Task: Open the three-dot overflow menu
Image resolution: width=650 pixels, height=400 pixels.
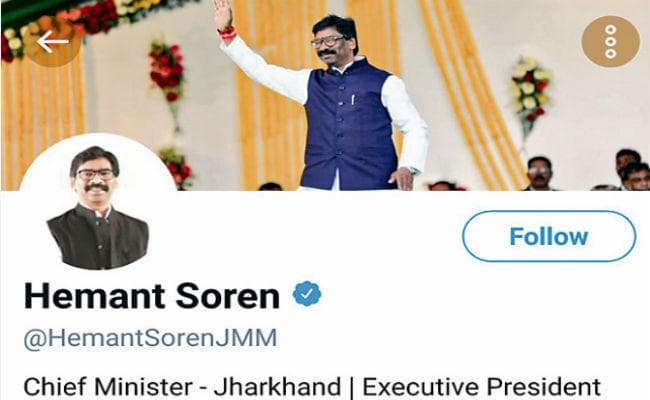Action: (x=610, y=41)
